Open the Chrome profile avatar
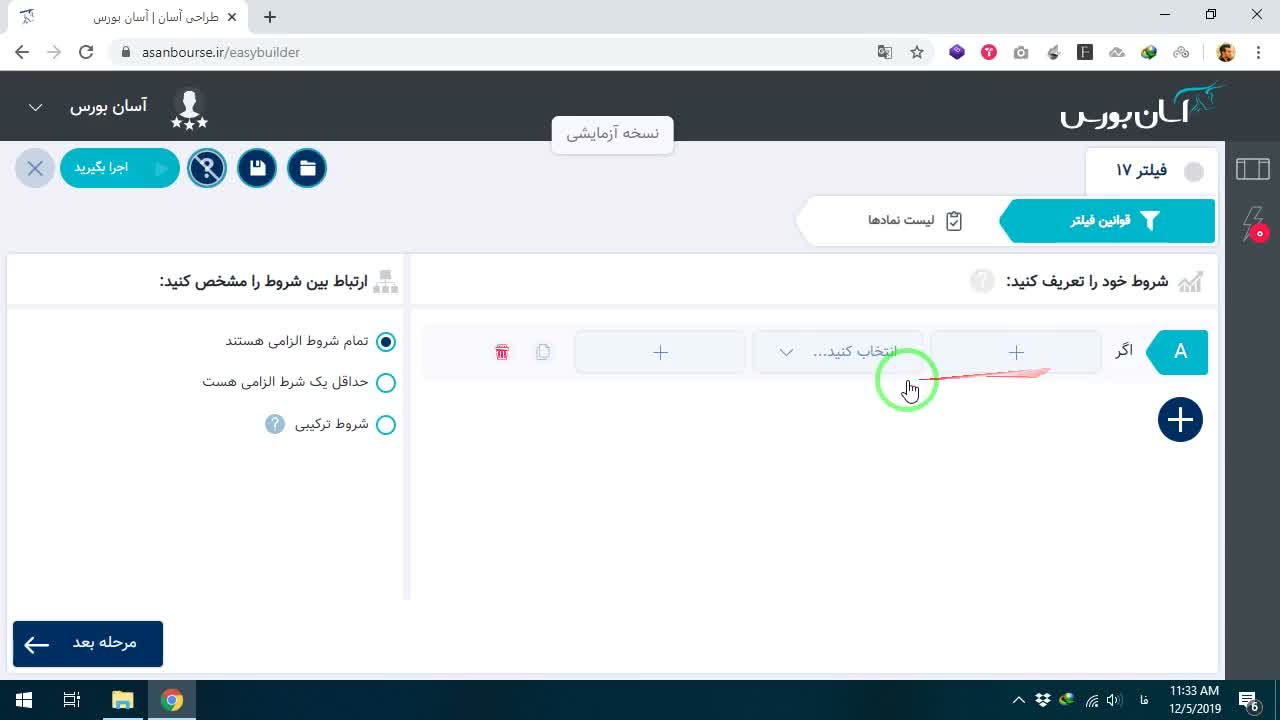 click(x=1226, y=52)
